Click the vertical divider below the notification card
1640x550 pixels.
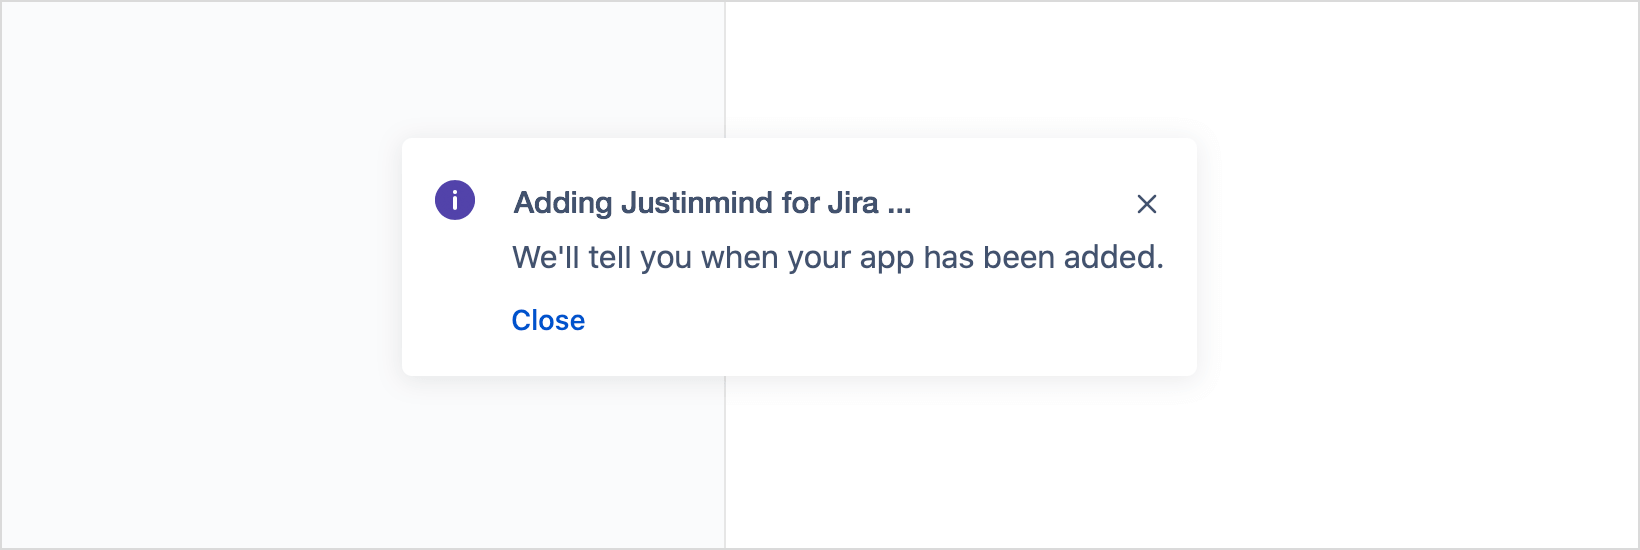tap(725, 462)
